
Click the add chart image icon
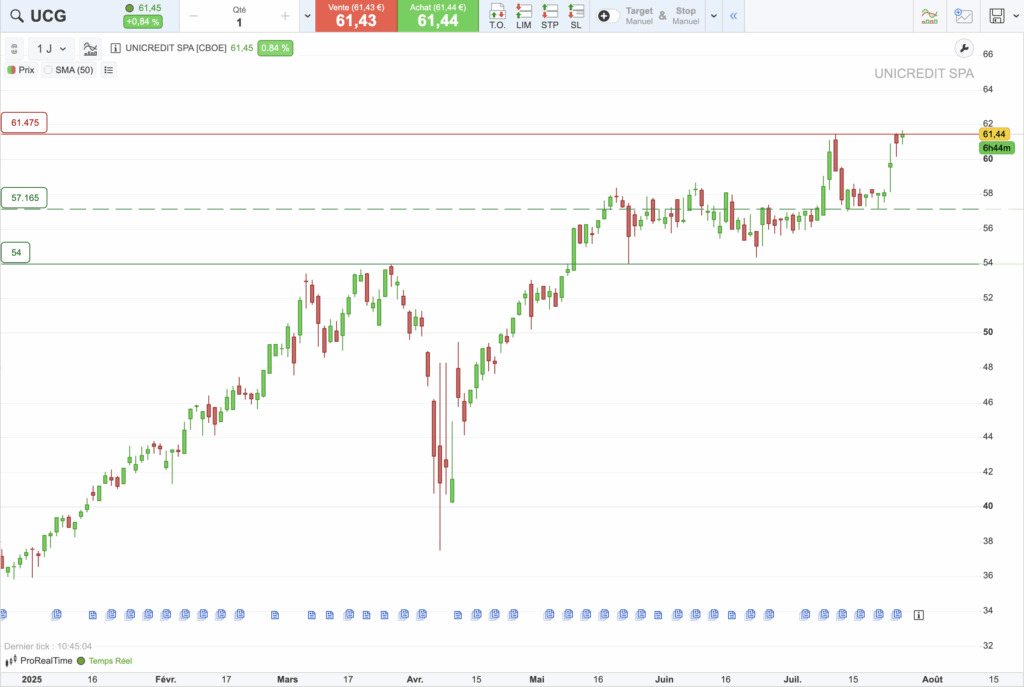point(963,16)
